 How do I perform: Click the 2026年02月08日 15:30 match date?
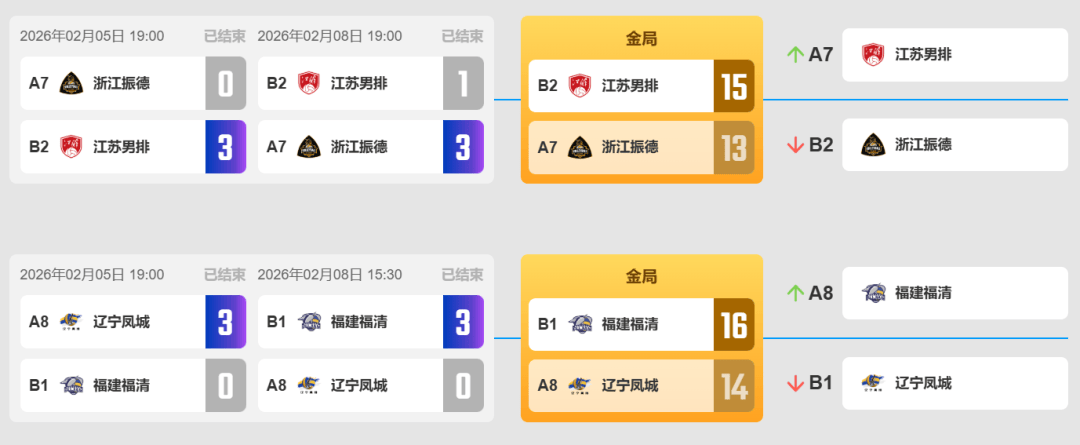coord(330,274)
